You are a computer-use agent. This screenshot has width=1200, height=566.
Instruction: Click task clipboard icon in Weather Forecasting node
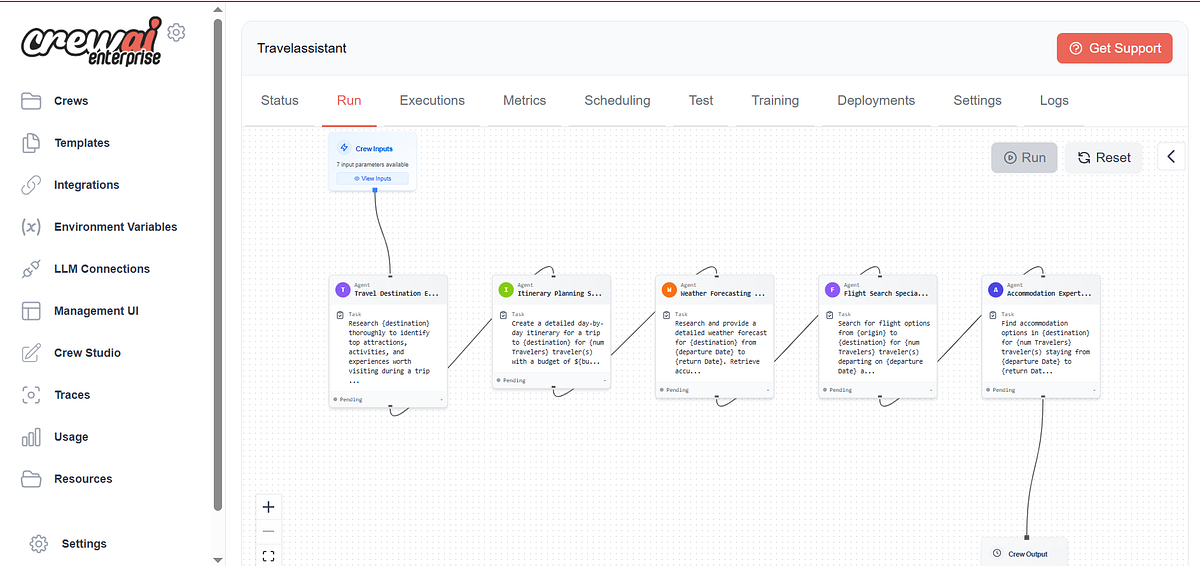click(666, 315)
